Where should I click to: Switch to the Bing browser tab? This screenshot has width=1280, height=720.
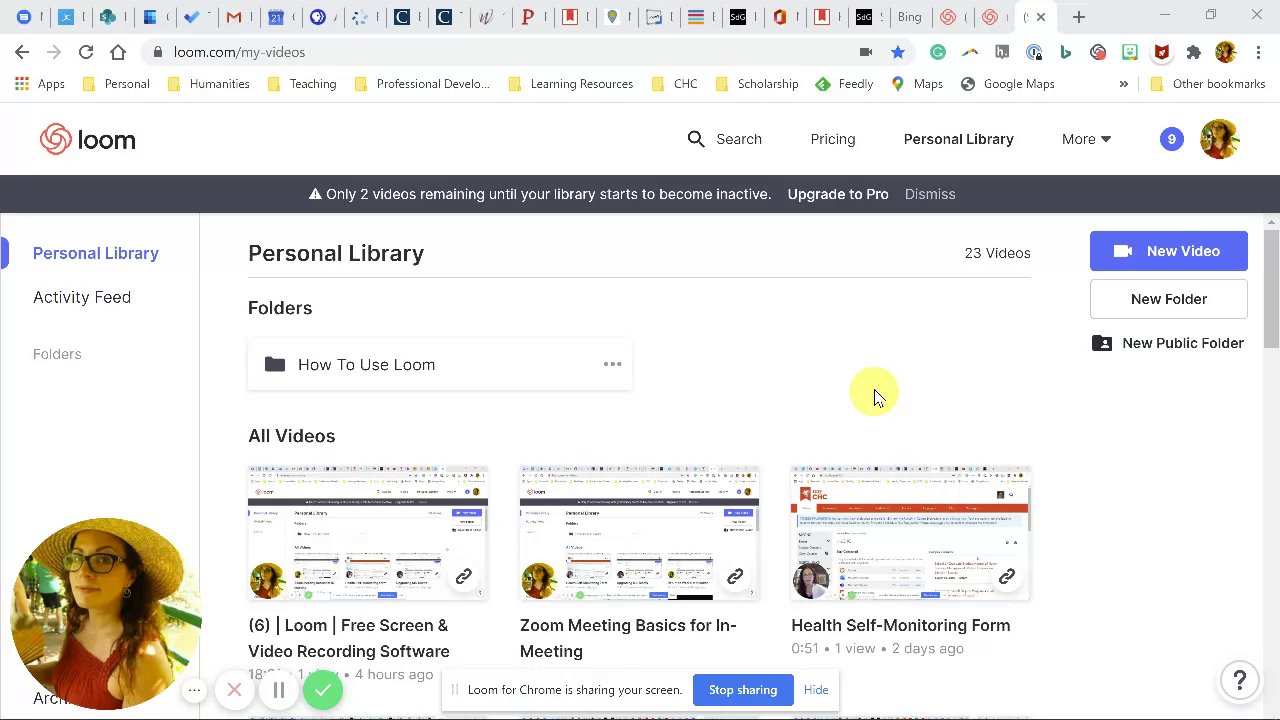point(908,17)
